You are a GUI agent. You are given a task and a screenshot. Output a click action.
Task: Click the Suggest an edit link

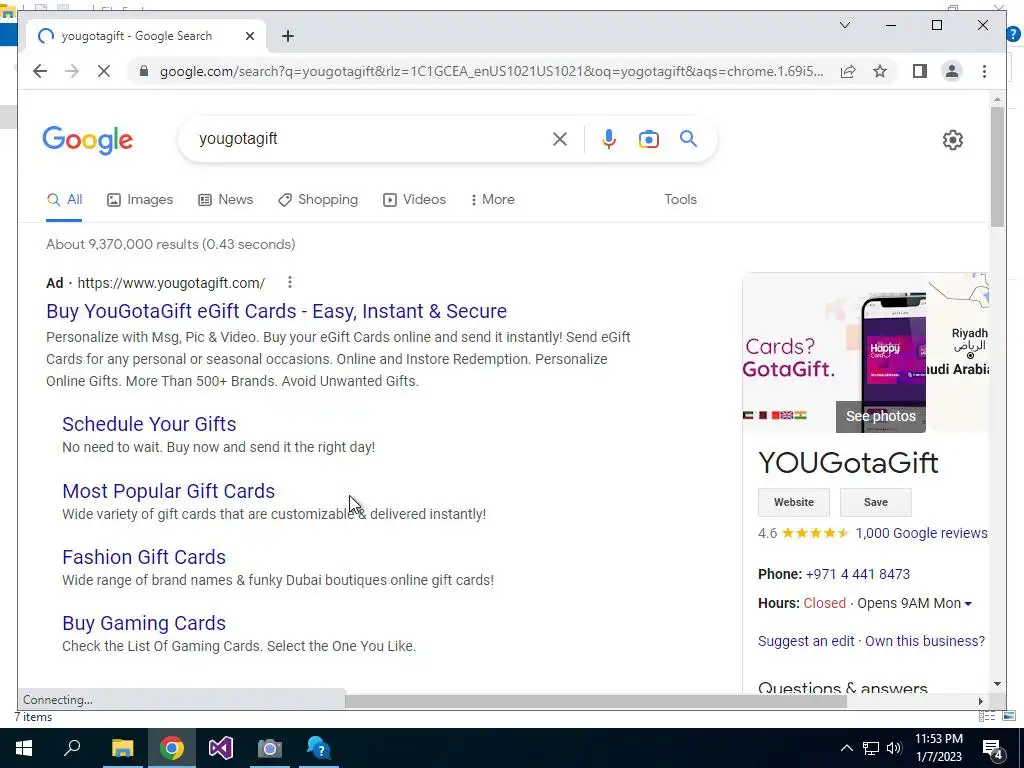(x=806, y=641)
